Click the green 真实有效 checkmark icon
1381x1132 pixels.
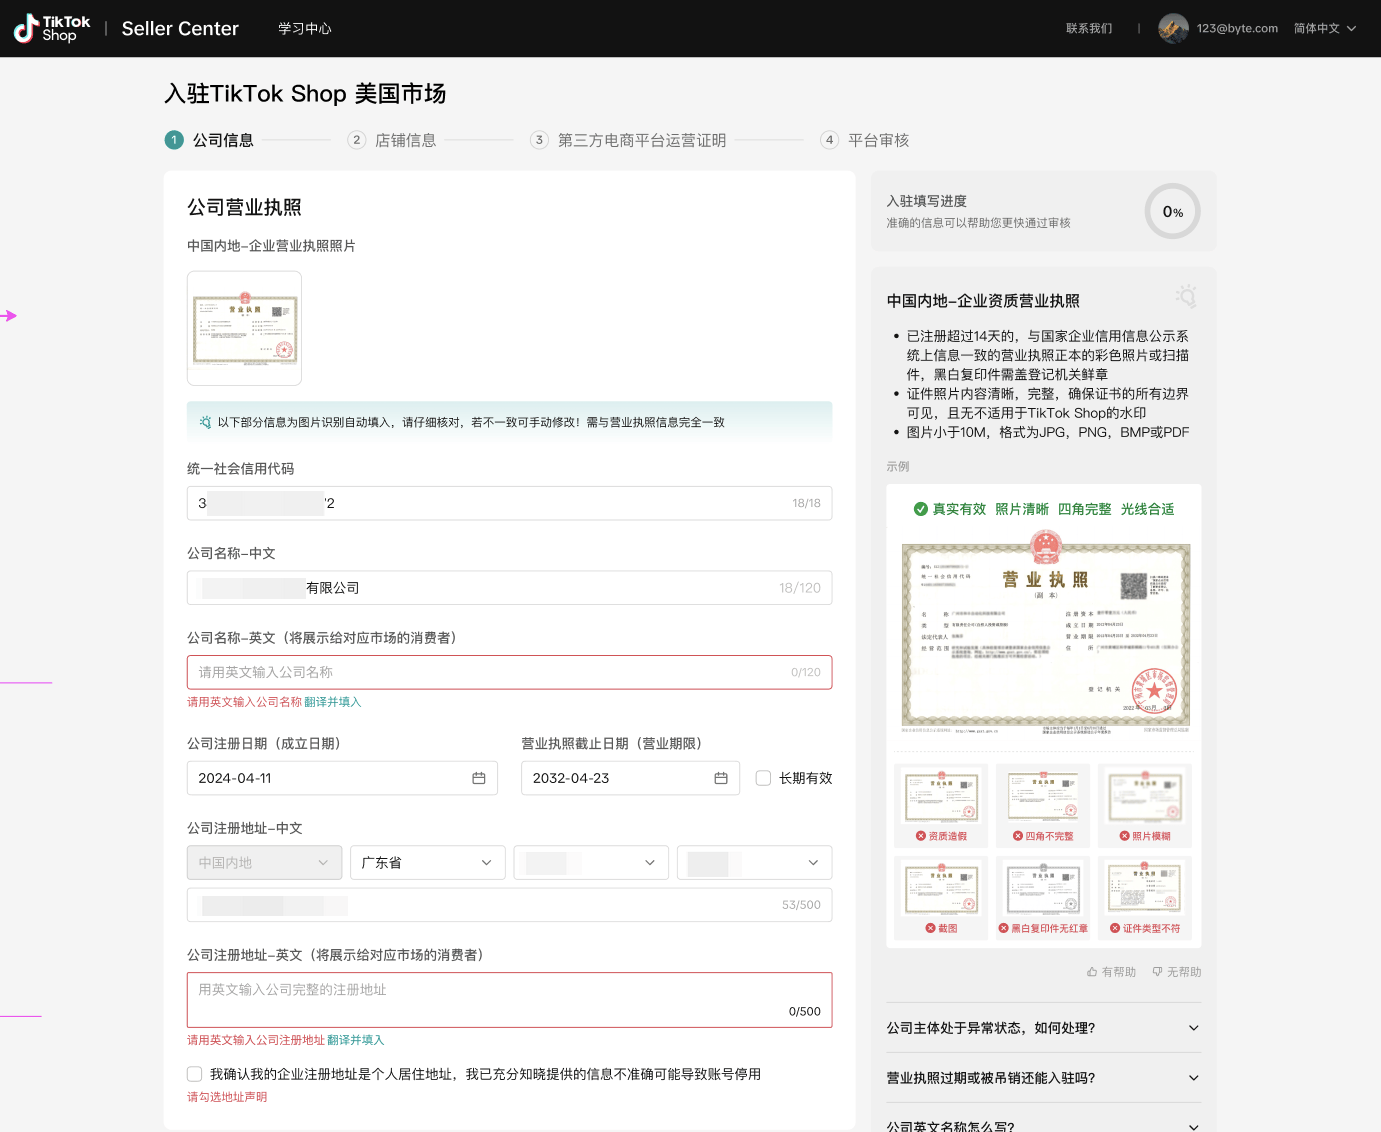point(920,509)
